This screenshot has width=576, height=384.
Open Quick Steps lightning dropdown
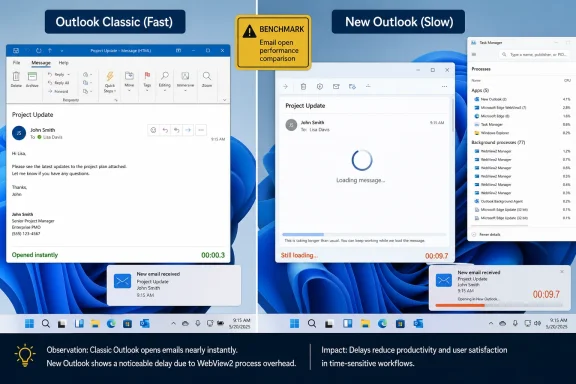tap(110, 81)
